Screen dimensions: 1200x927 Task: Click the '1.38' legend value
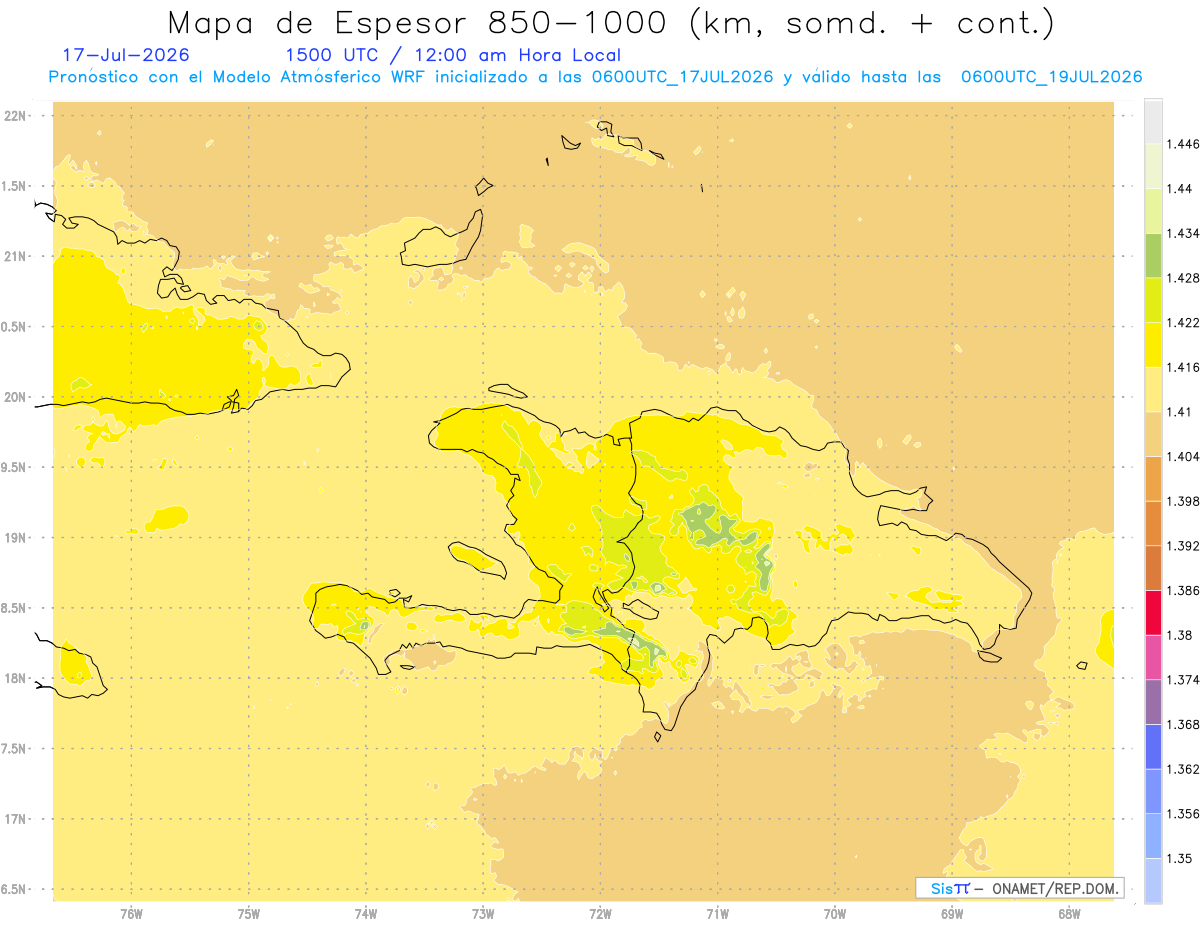click(1181, 635)
